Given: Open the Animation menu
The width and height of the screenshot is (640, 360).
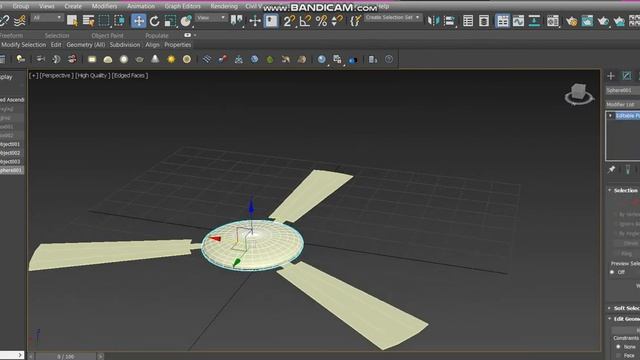Looking at the screenshot, I should tap(141, 6).
